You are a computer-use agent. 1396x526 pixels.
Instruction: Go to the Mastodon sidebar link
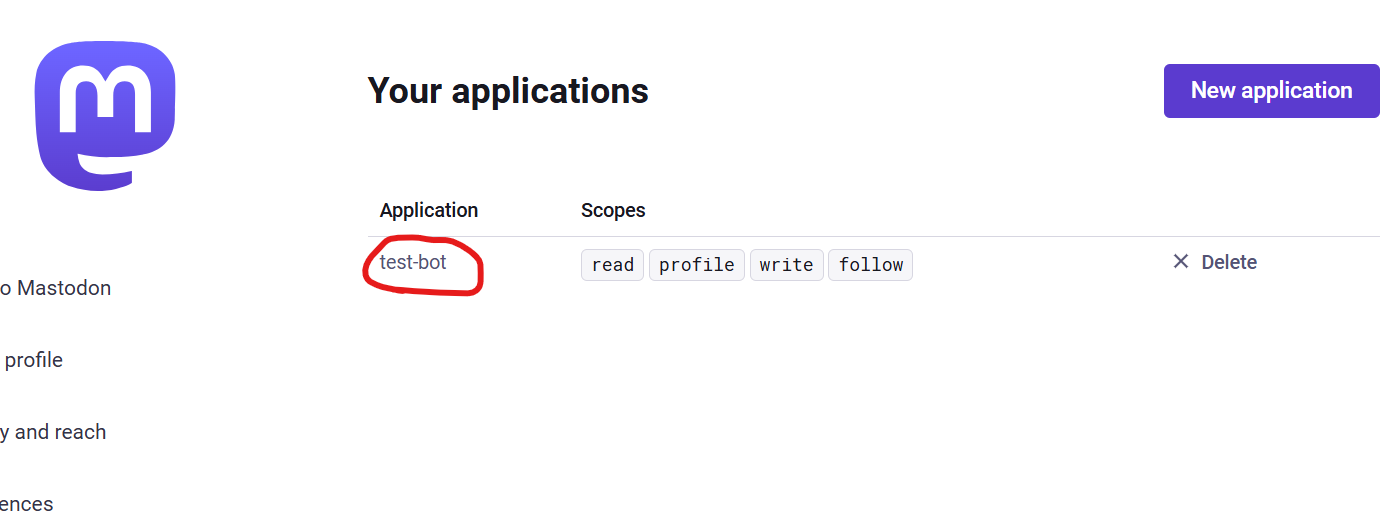point(60,288)
